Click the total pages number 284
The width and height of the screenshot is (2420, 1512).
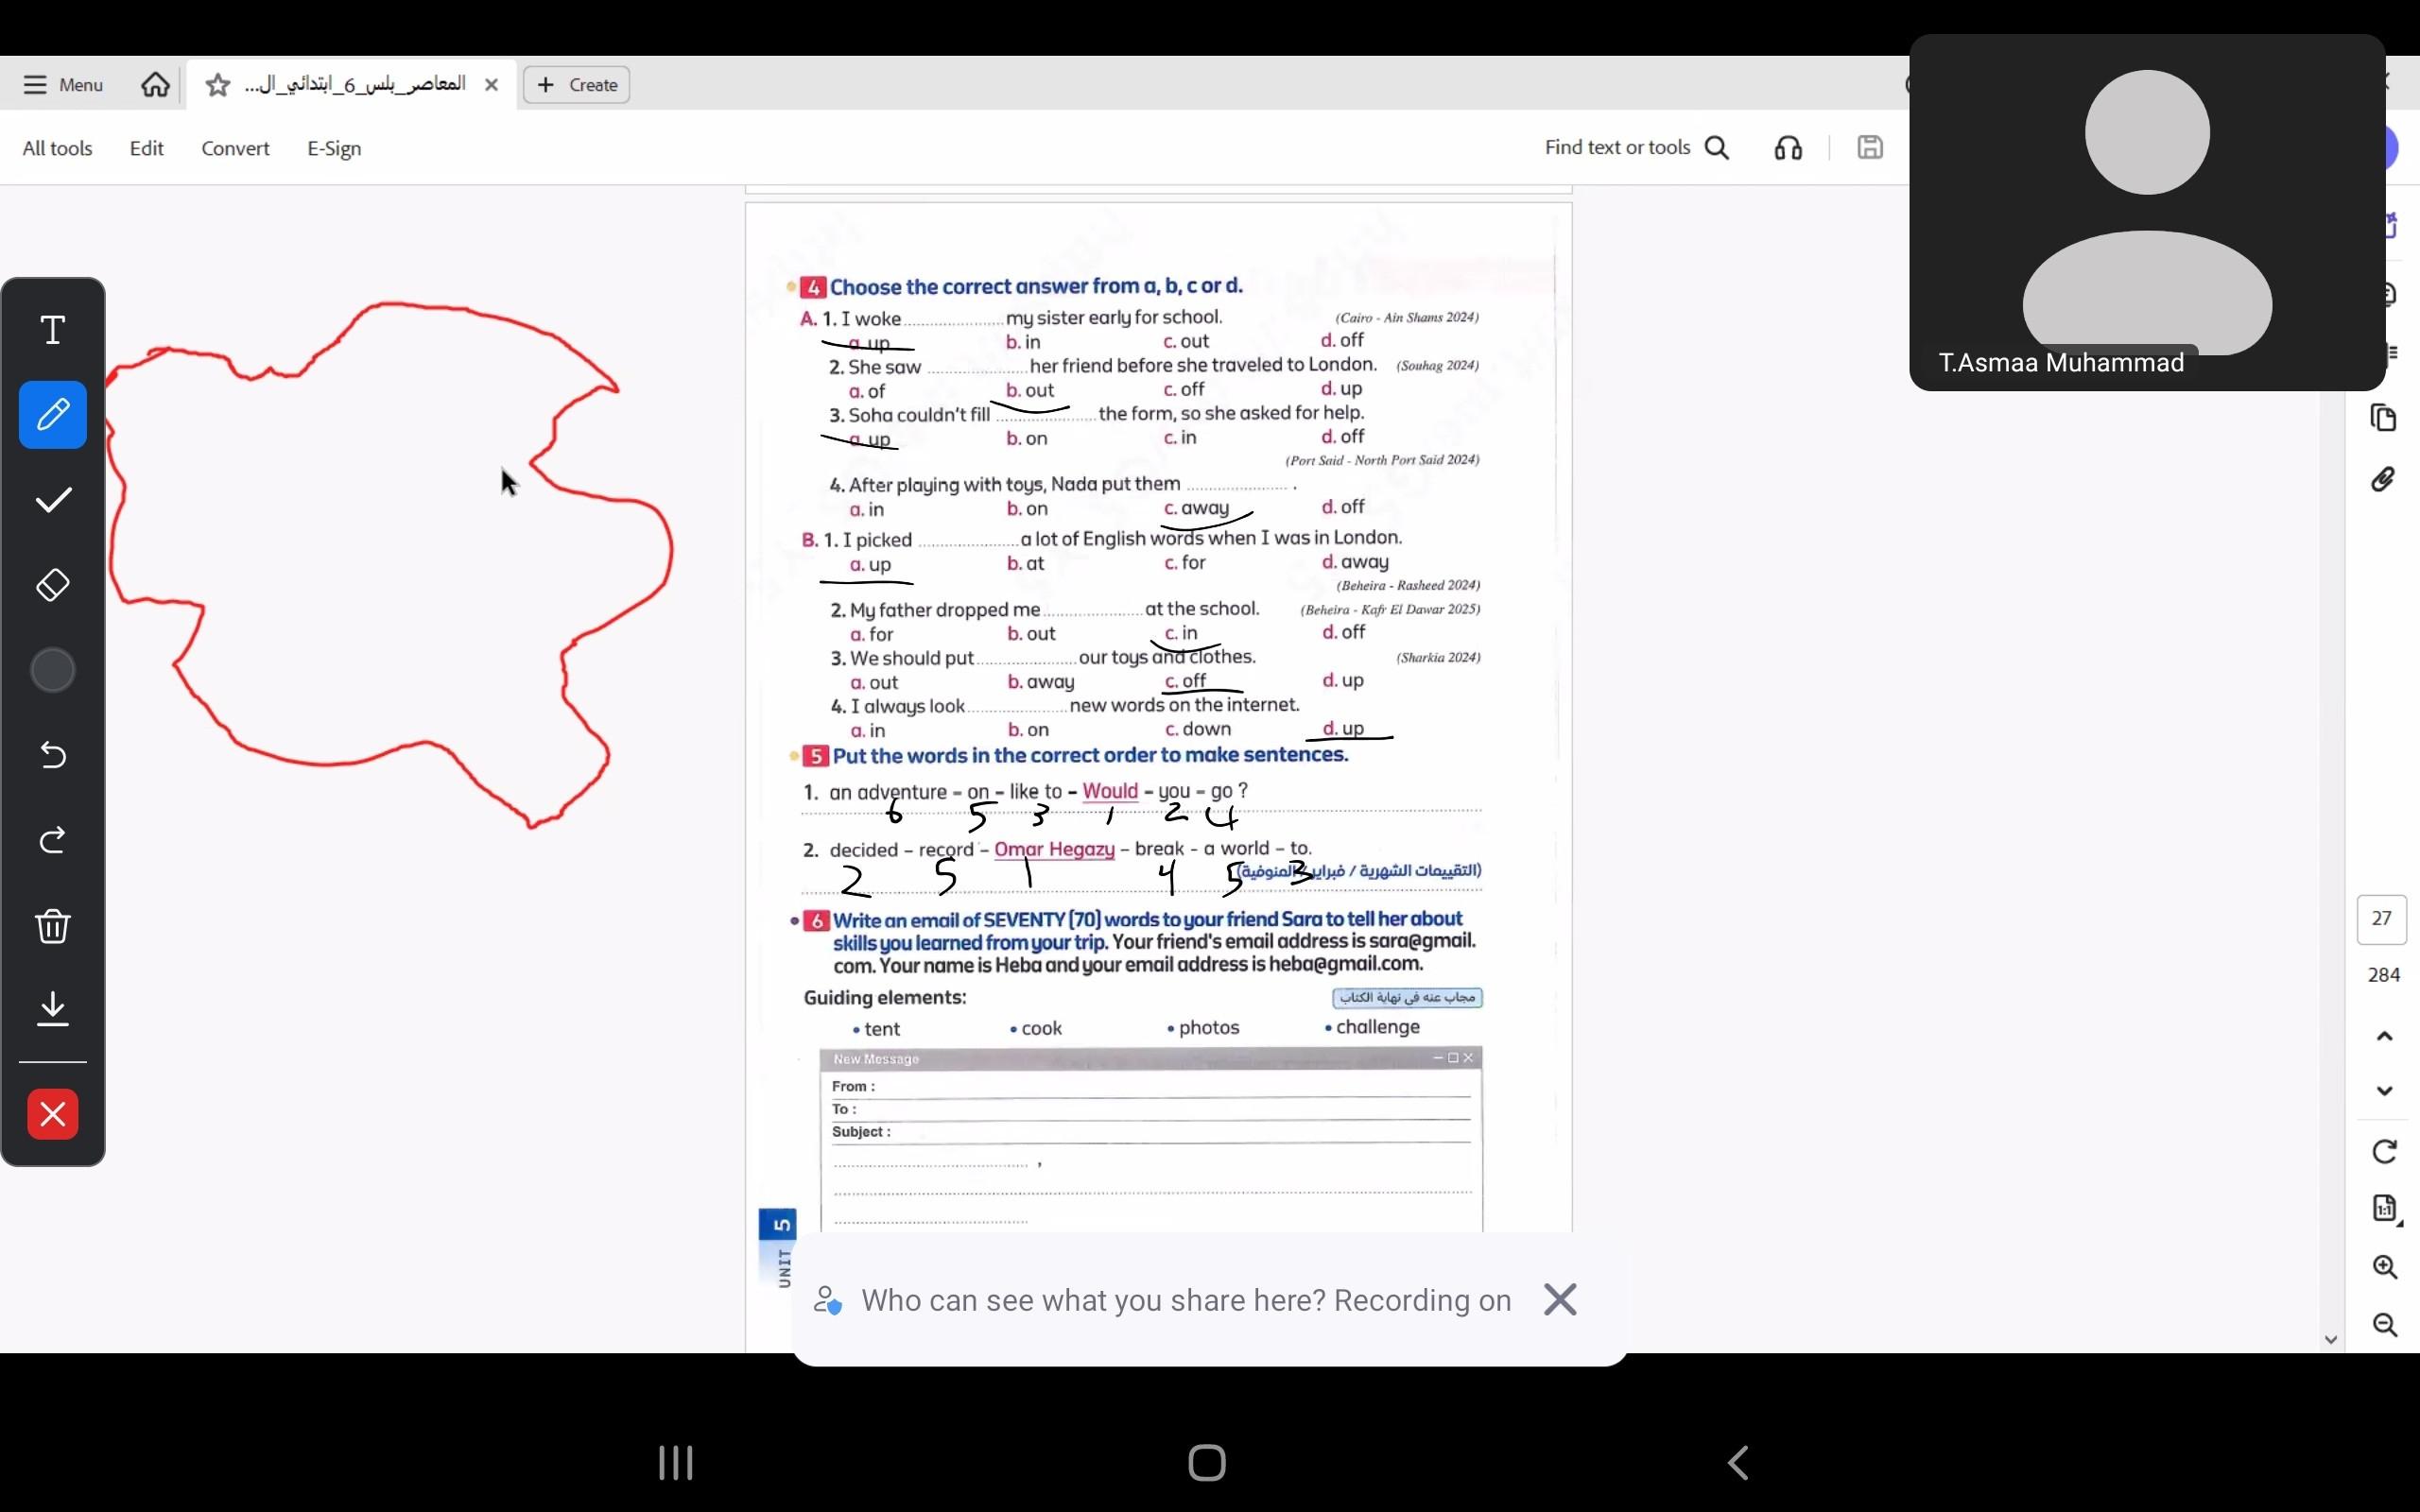tap(2384, 975)
